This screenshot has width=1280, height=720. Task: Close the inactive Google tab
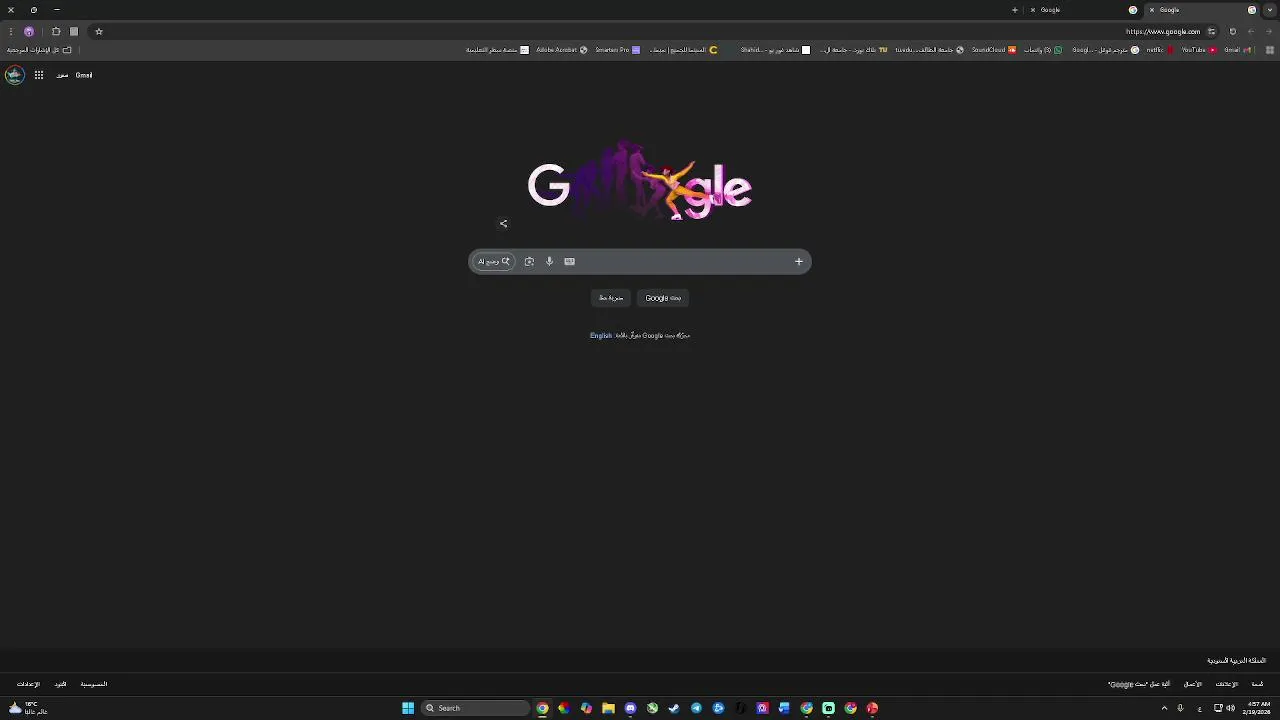click(x=1033, y=10)
